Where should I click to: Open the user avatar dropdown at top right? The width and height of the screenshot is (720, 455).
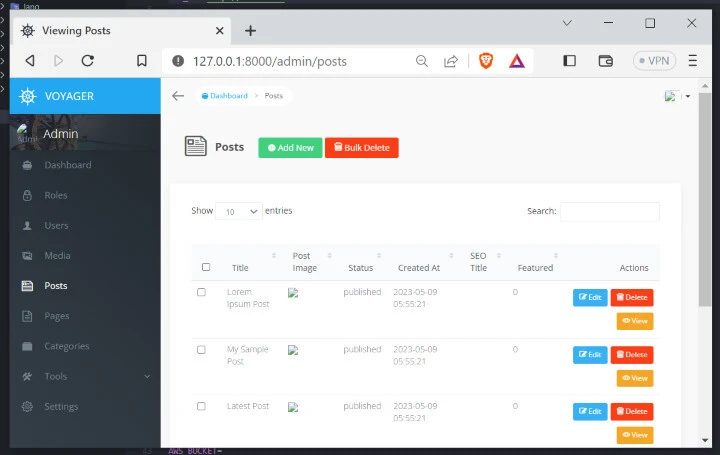pos(677,96)
